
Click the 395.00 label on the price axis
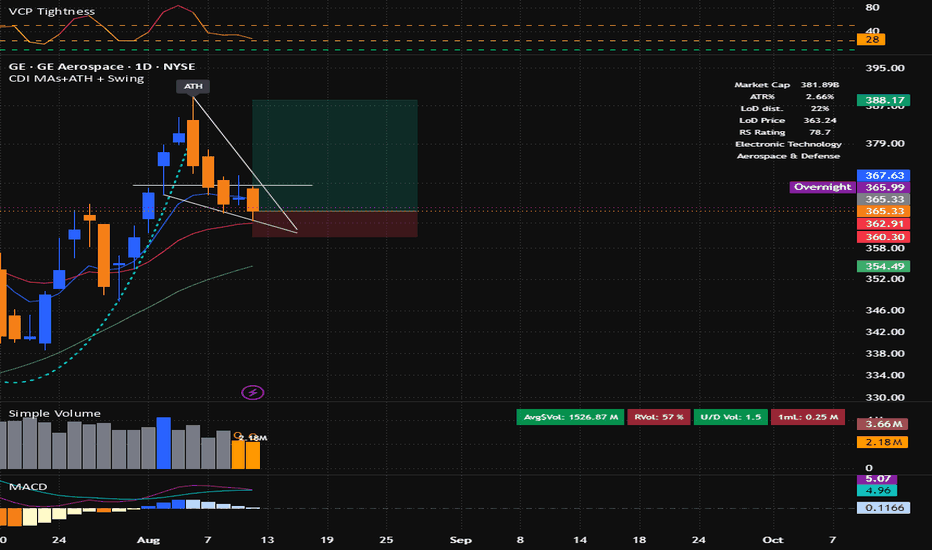coord(884,68)
